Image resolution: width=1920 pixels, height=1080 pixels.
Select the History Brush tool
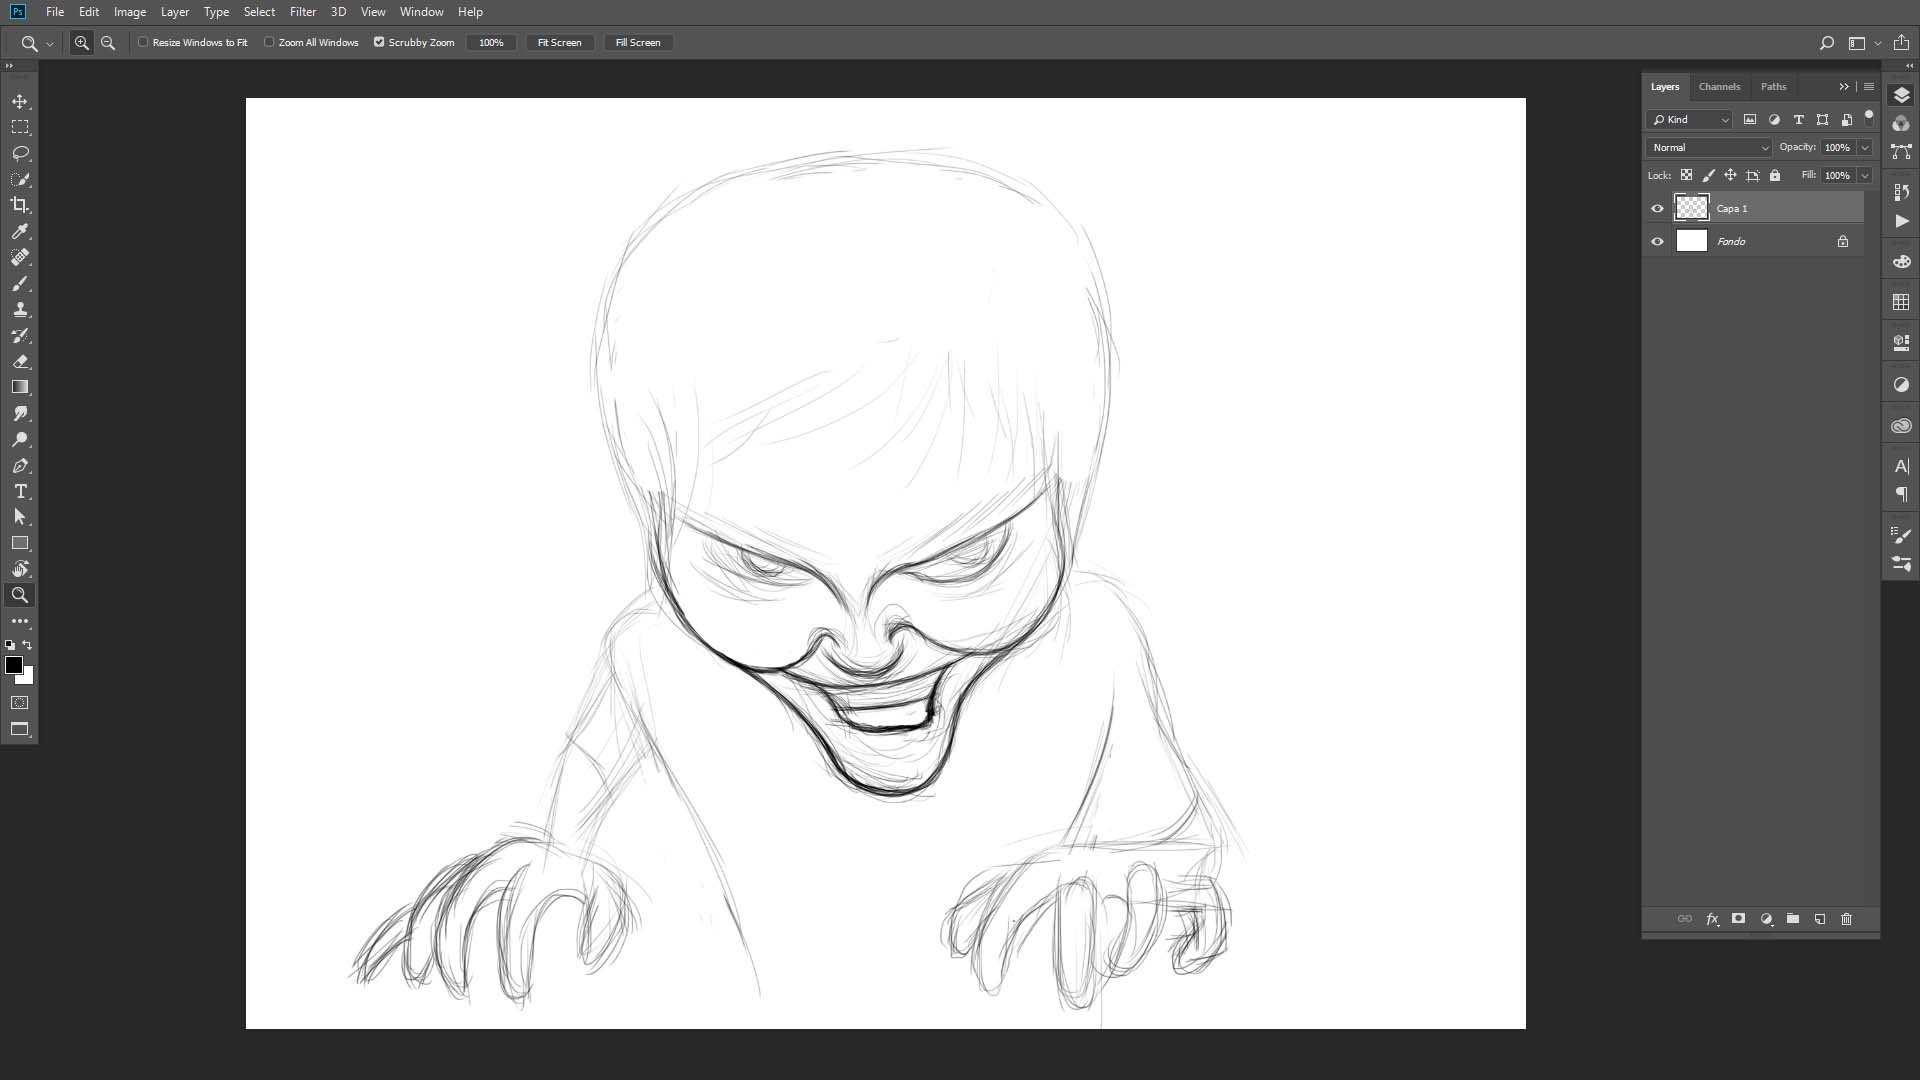tap(20, 335)
